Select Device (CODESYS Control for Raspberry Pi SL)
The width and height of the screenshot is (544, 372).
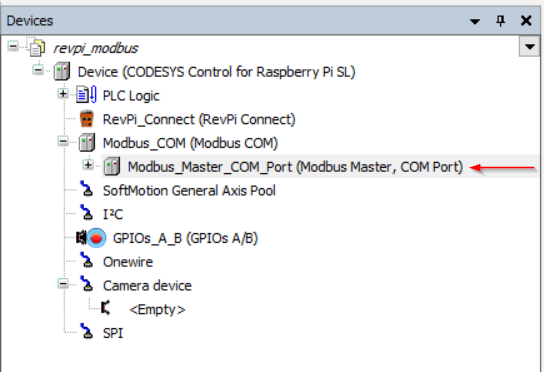click(216, 72)
